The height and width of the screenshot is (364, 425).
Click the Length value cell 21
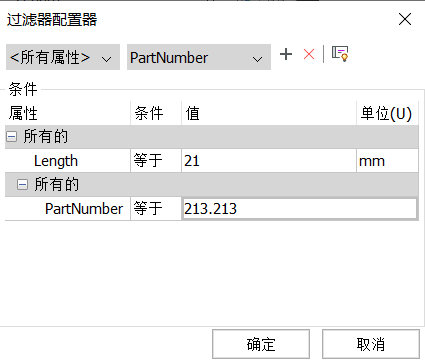(269, 161)
